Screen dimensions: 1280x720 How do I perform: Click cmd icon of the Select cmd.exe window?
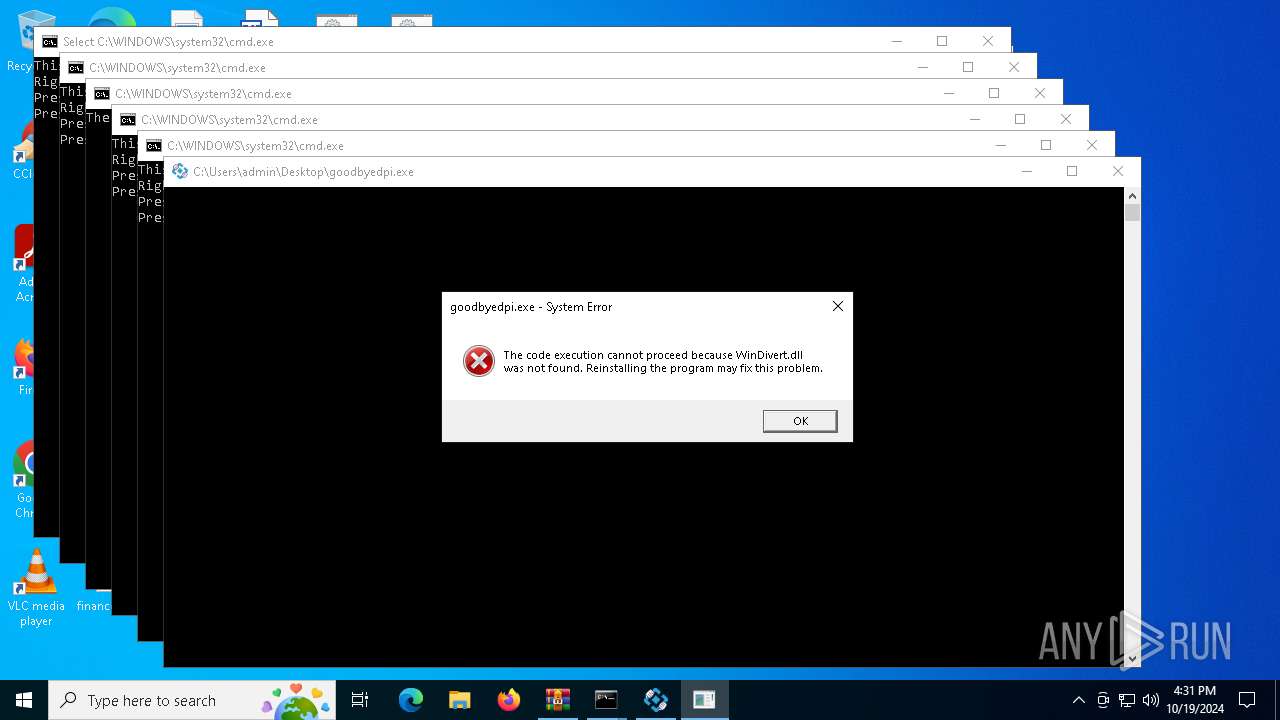(x=50, y=41)
